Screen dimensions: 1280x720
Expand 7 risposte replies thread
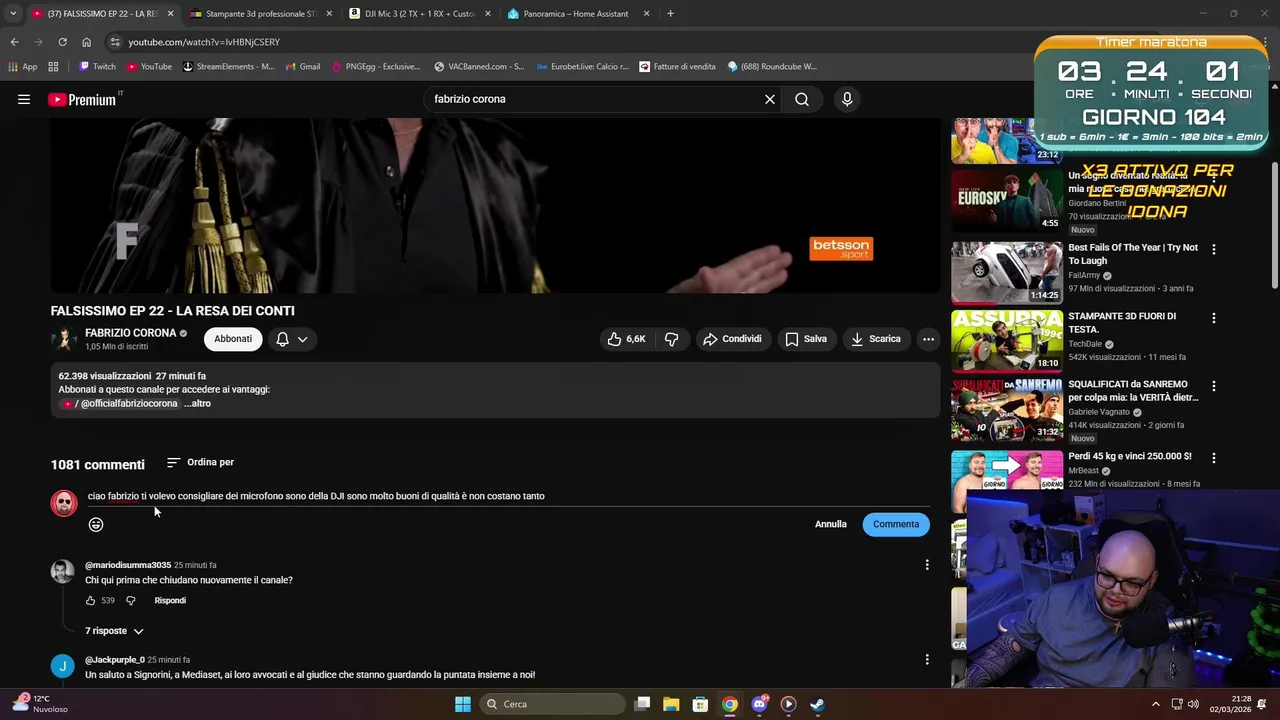[x=114, y=631]
